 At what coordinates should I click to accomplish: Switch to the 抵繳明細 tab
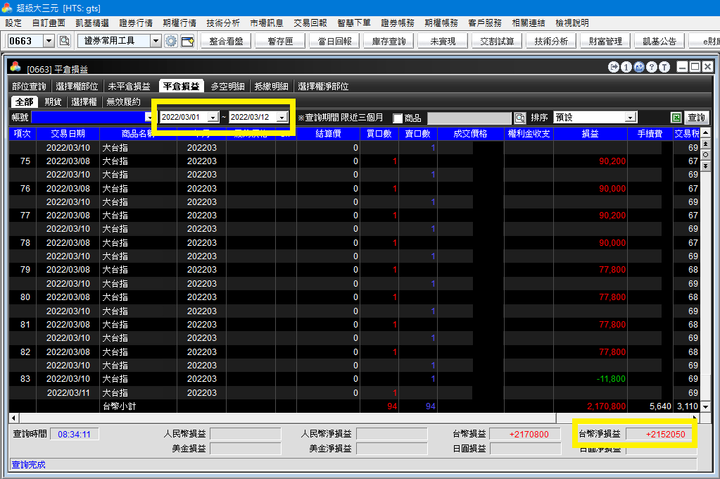pos(271,86)
